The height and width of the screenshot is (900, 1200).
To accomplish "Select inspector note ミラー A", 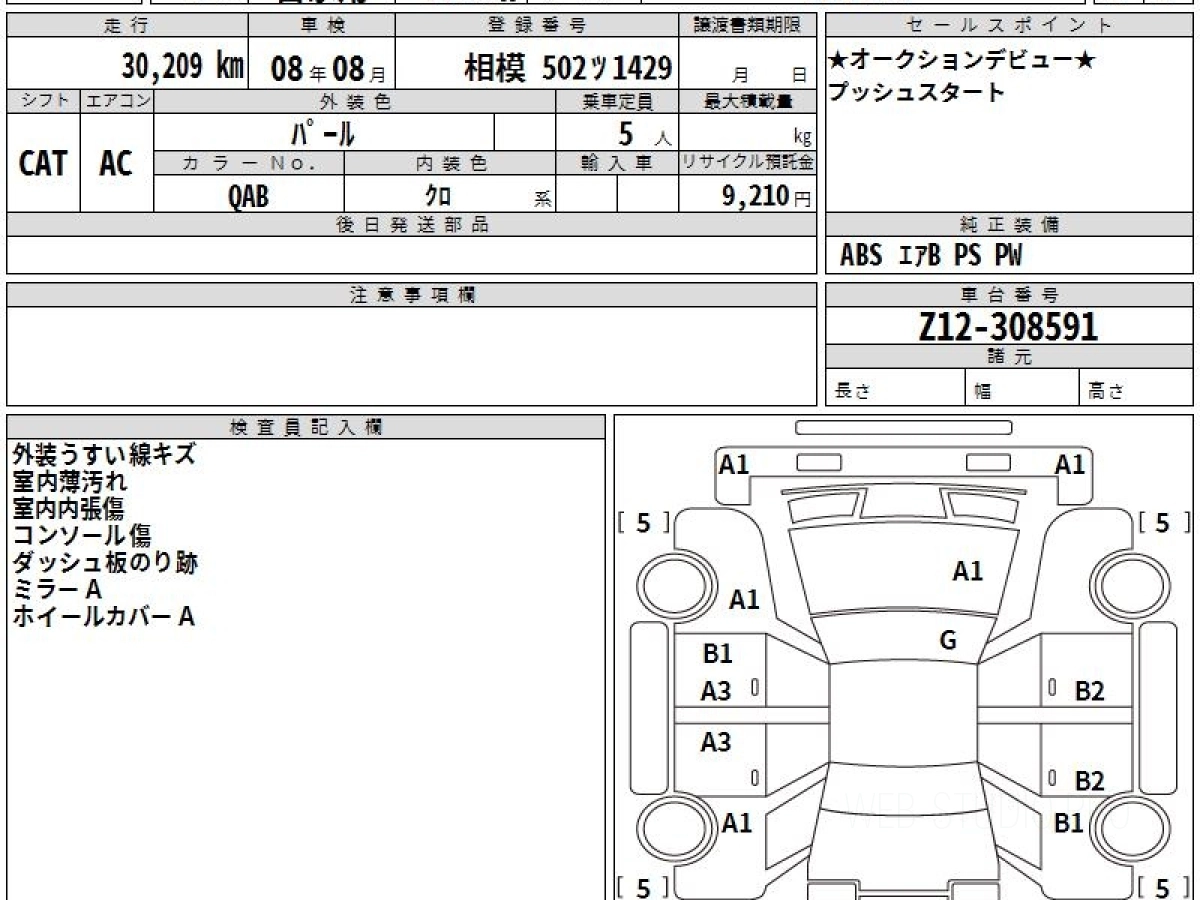I will pos(57,590).
